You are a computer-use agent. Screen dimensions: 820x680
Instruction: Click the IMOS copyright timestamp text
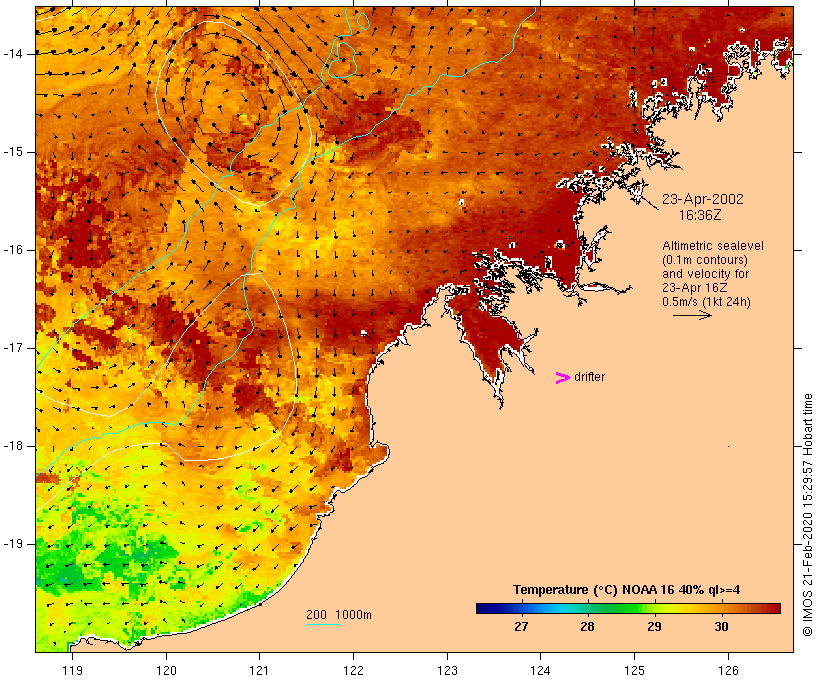point(807,515)
